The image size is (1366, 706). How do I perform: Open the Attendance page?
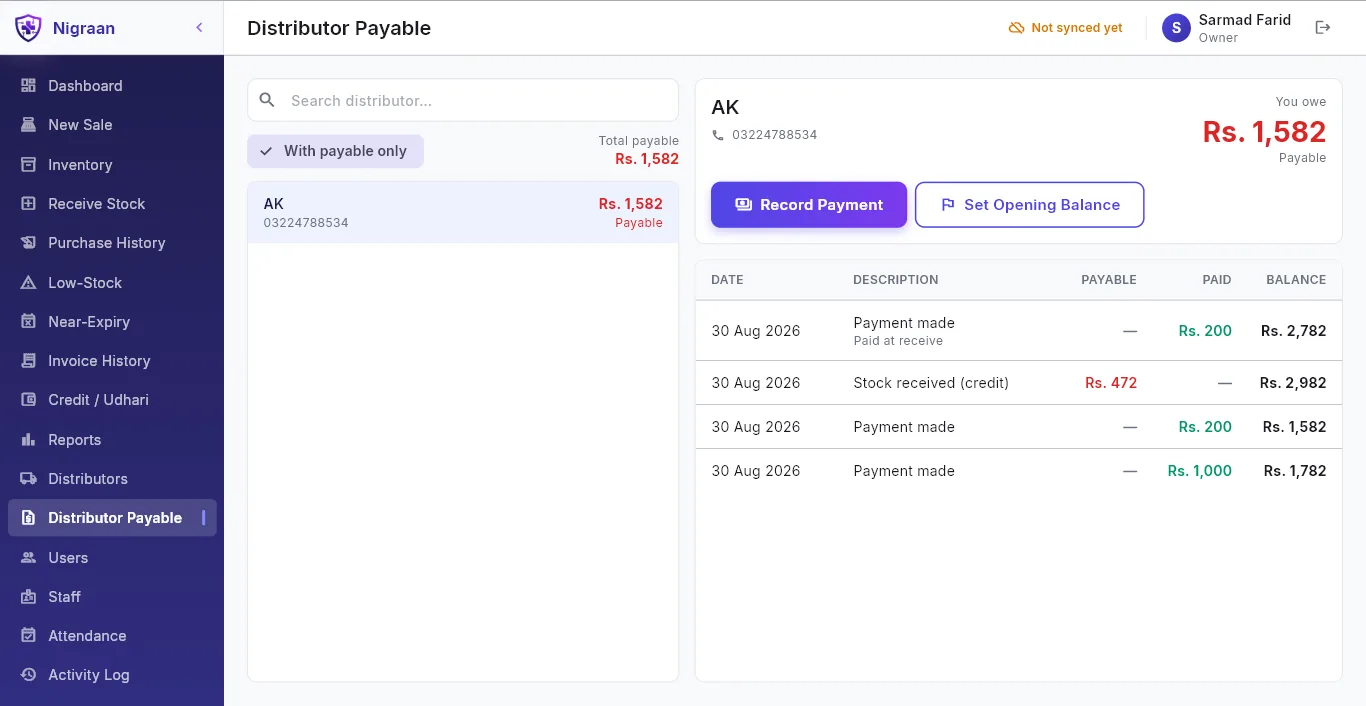(x=112, y=636)
